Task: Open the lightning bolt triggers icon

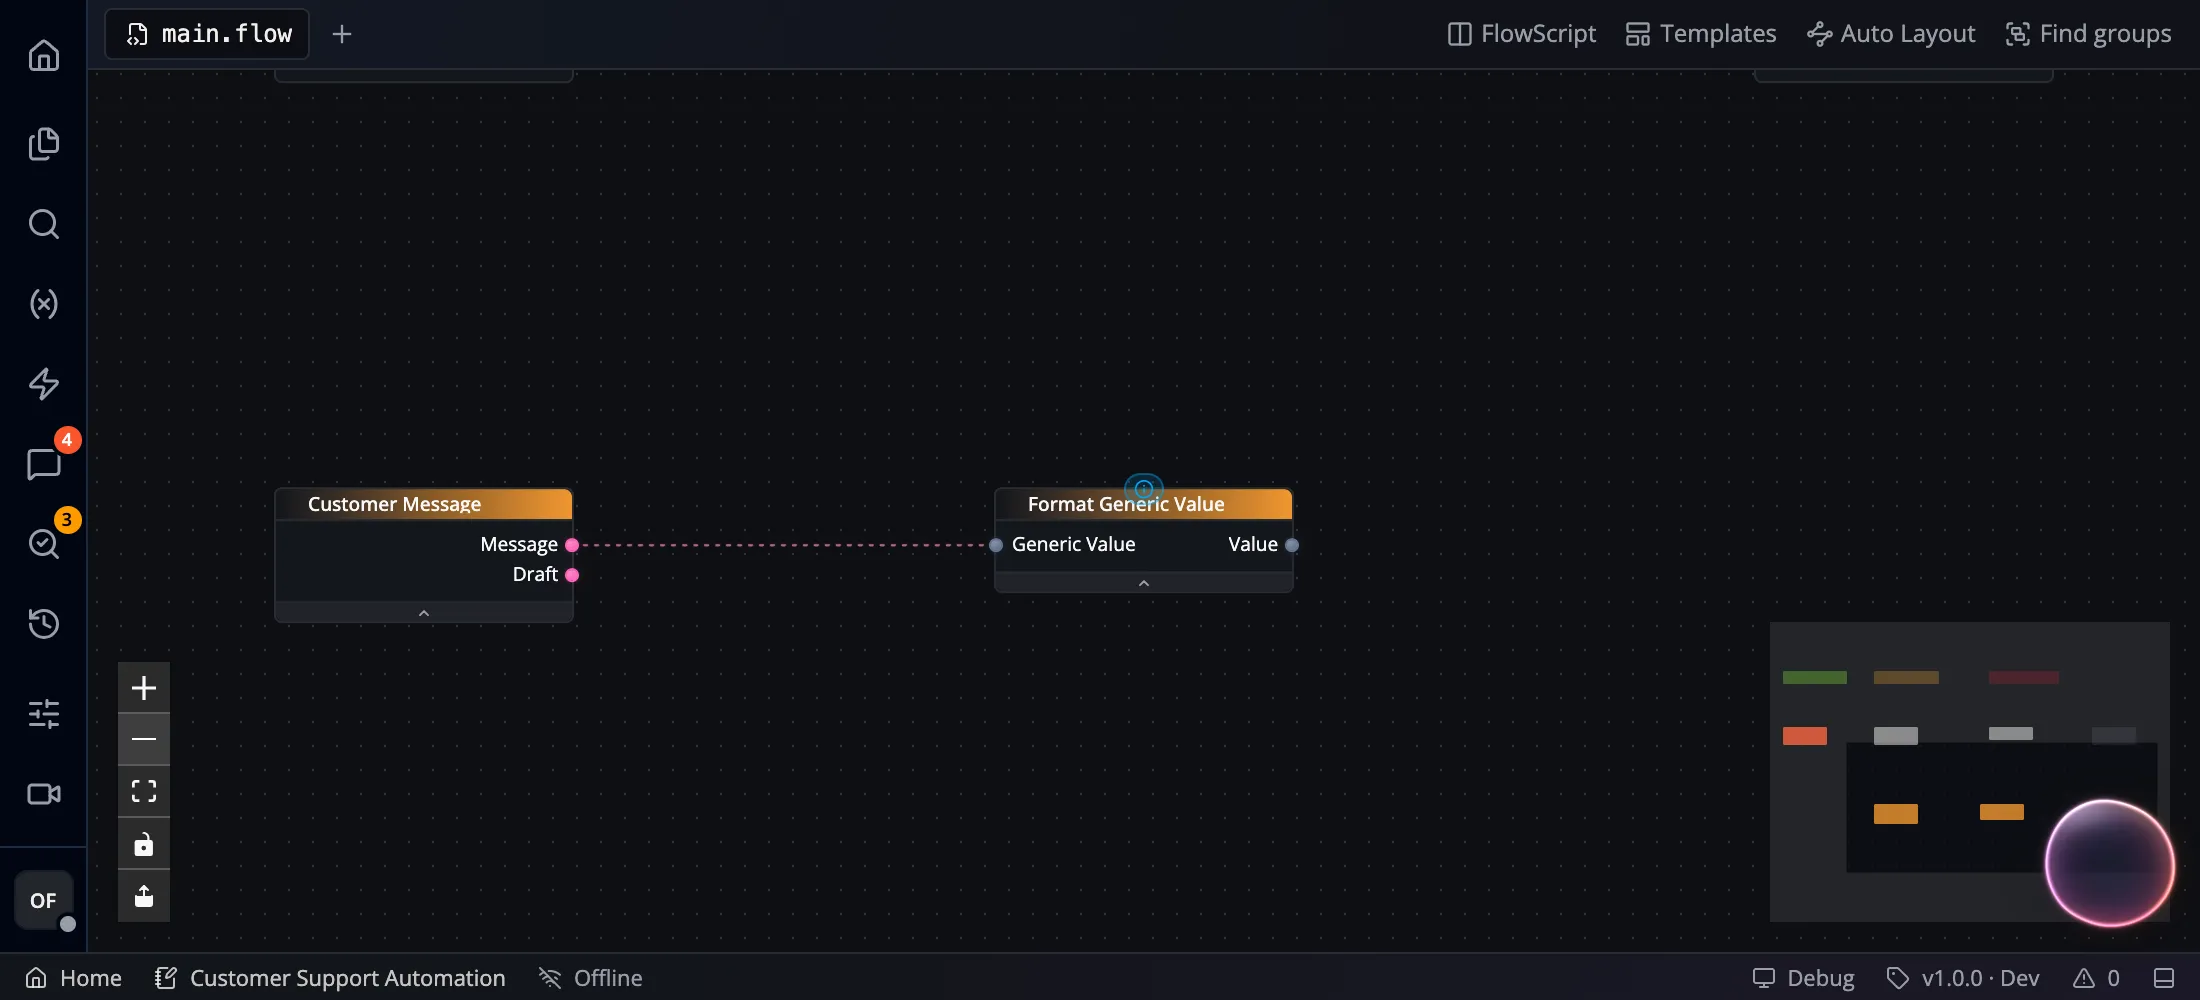Action: coord(43,384)
